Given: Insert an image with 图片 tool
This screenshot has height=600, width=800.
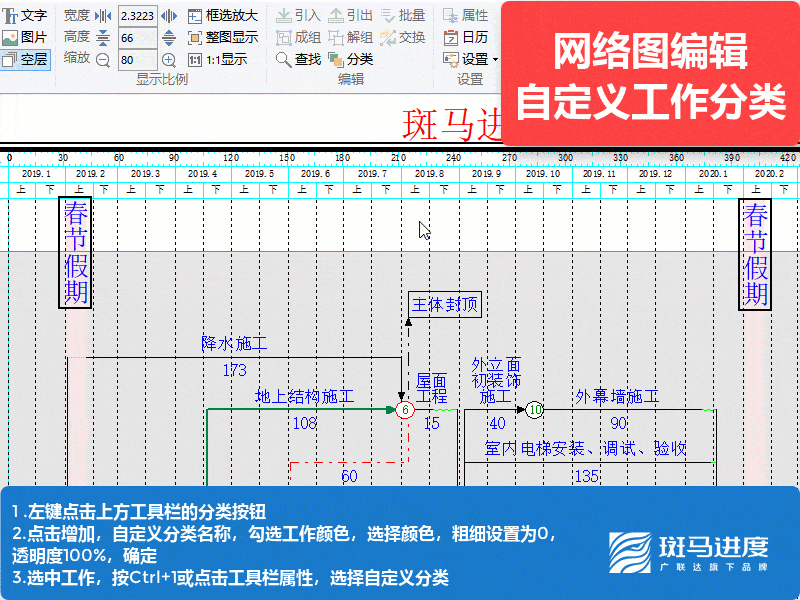Looking at the screenshot, I should [x=25, y=37].
